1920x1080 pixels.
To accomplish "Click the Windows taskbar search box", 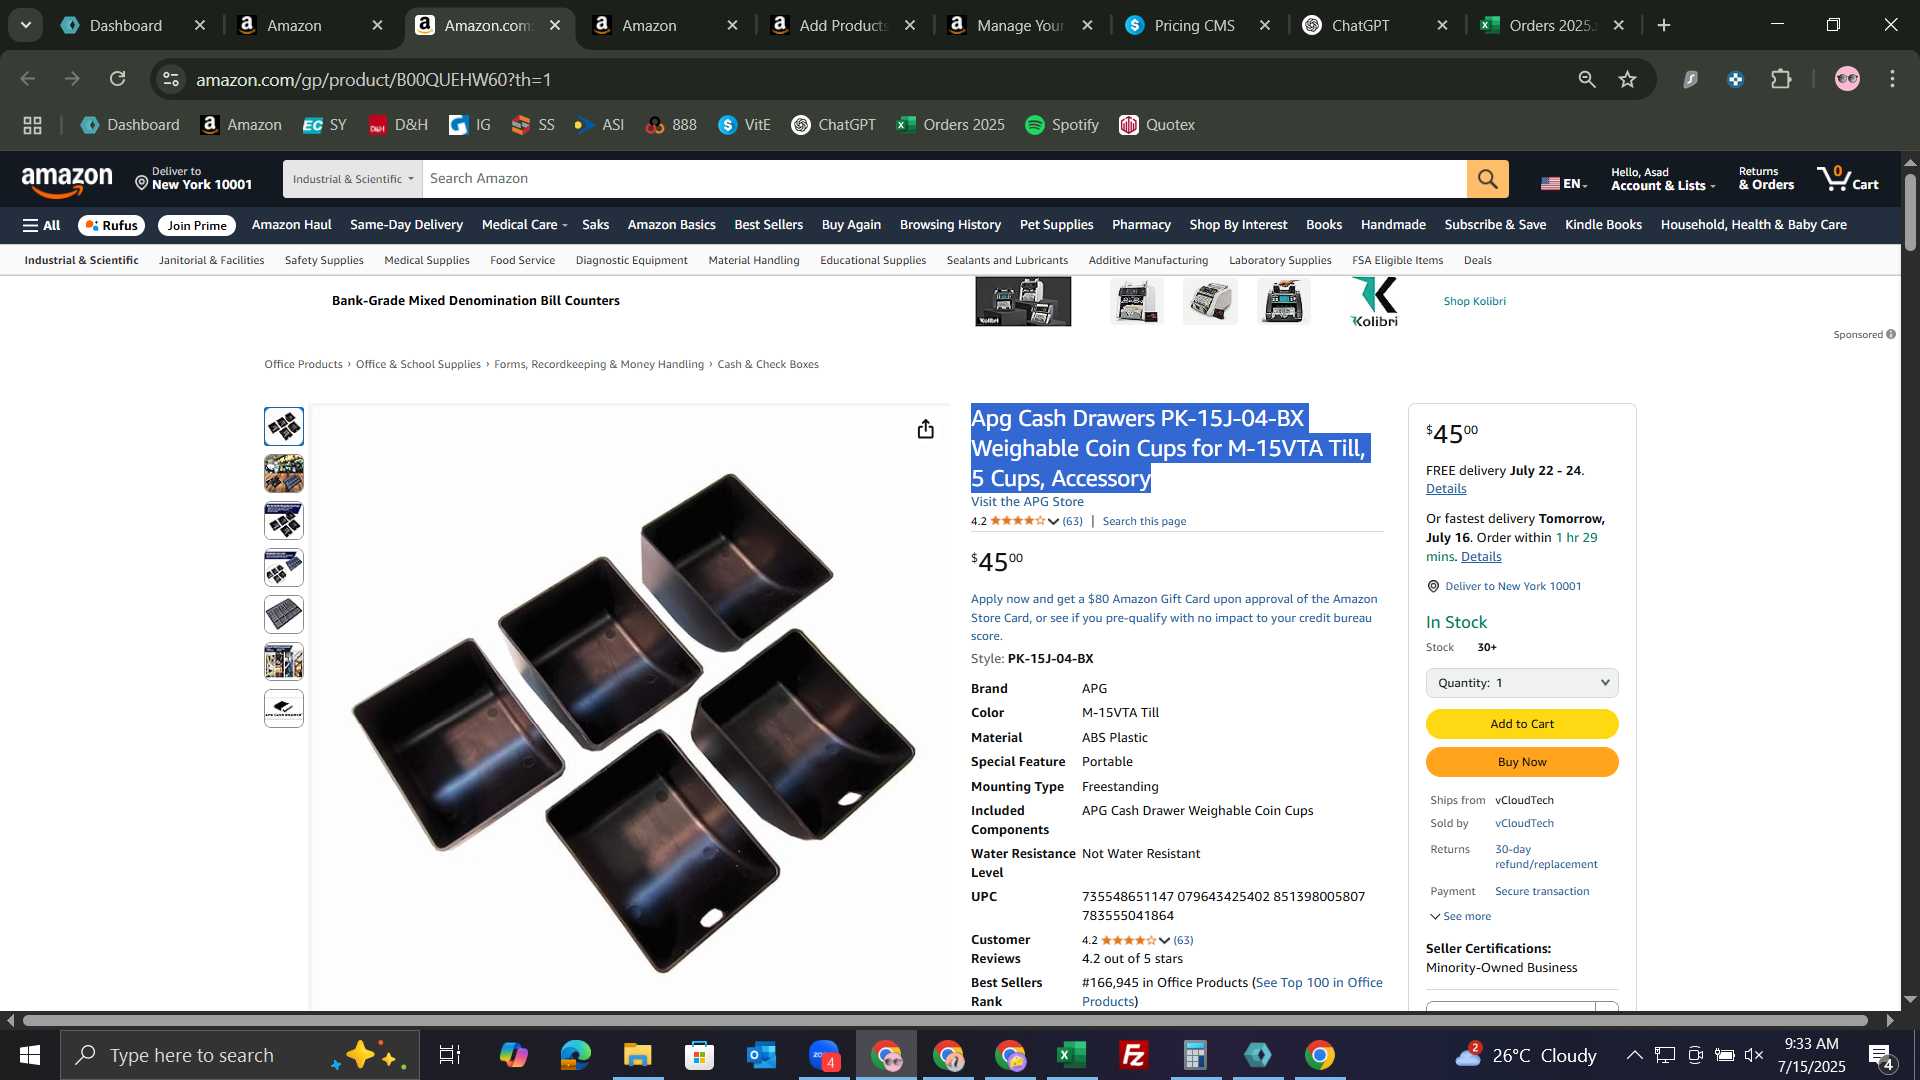I will pos(240,1055).
